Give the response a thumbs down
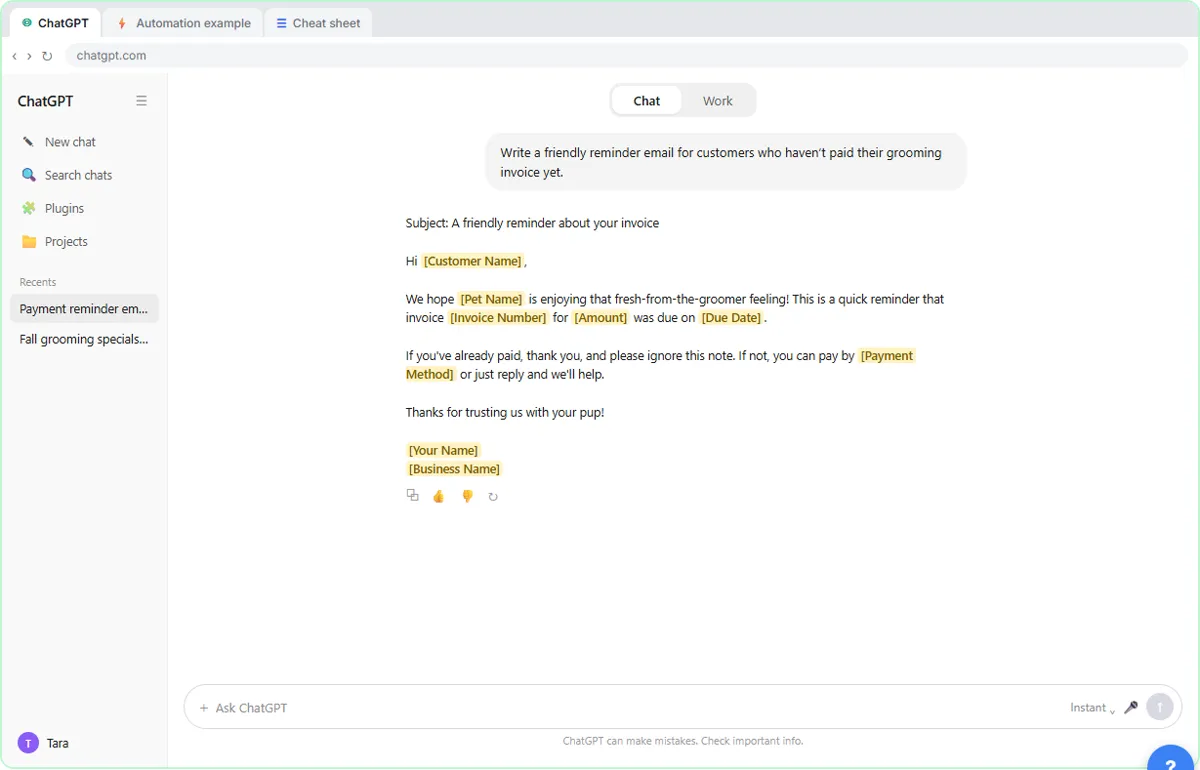Image resolution: width=1200 pixels, height=770 pixels. tap(466, 496)
